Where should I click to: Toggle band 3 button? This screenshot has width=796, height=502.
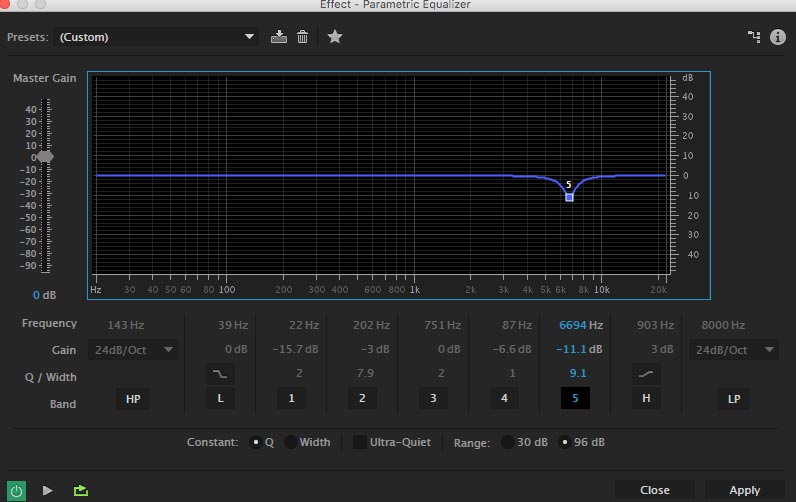pos(434,398)
